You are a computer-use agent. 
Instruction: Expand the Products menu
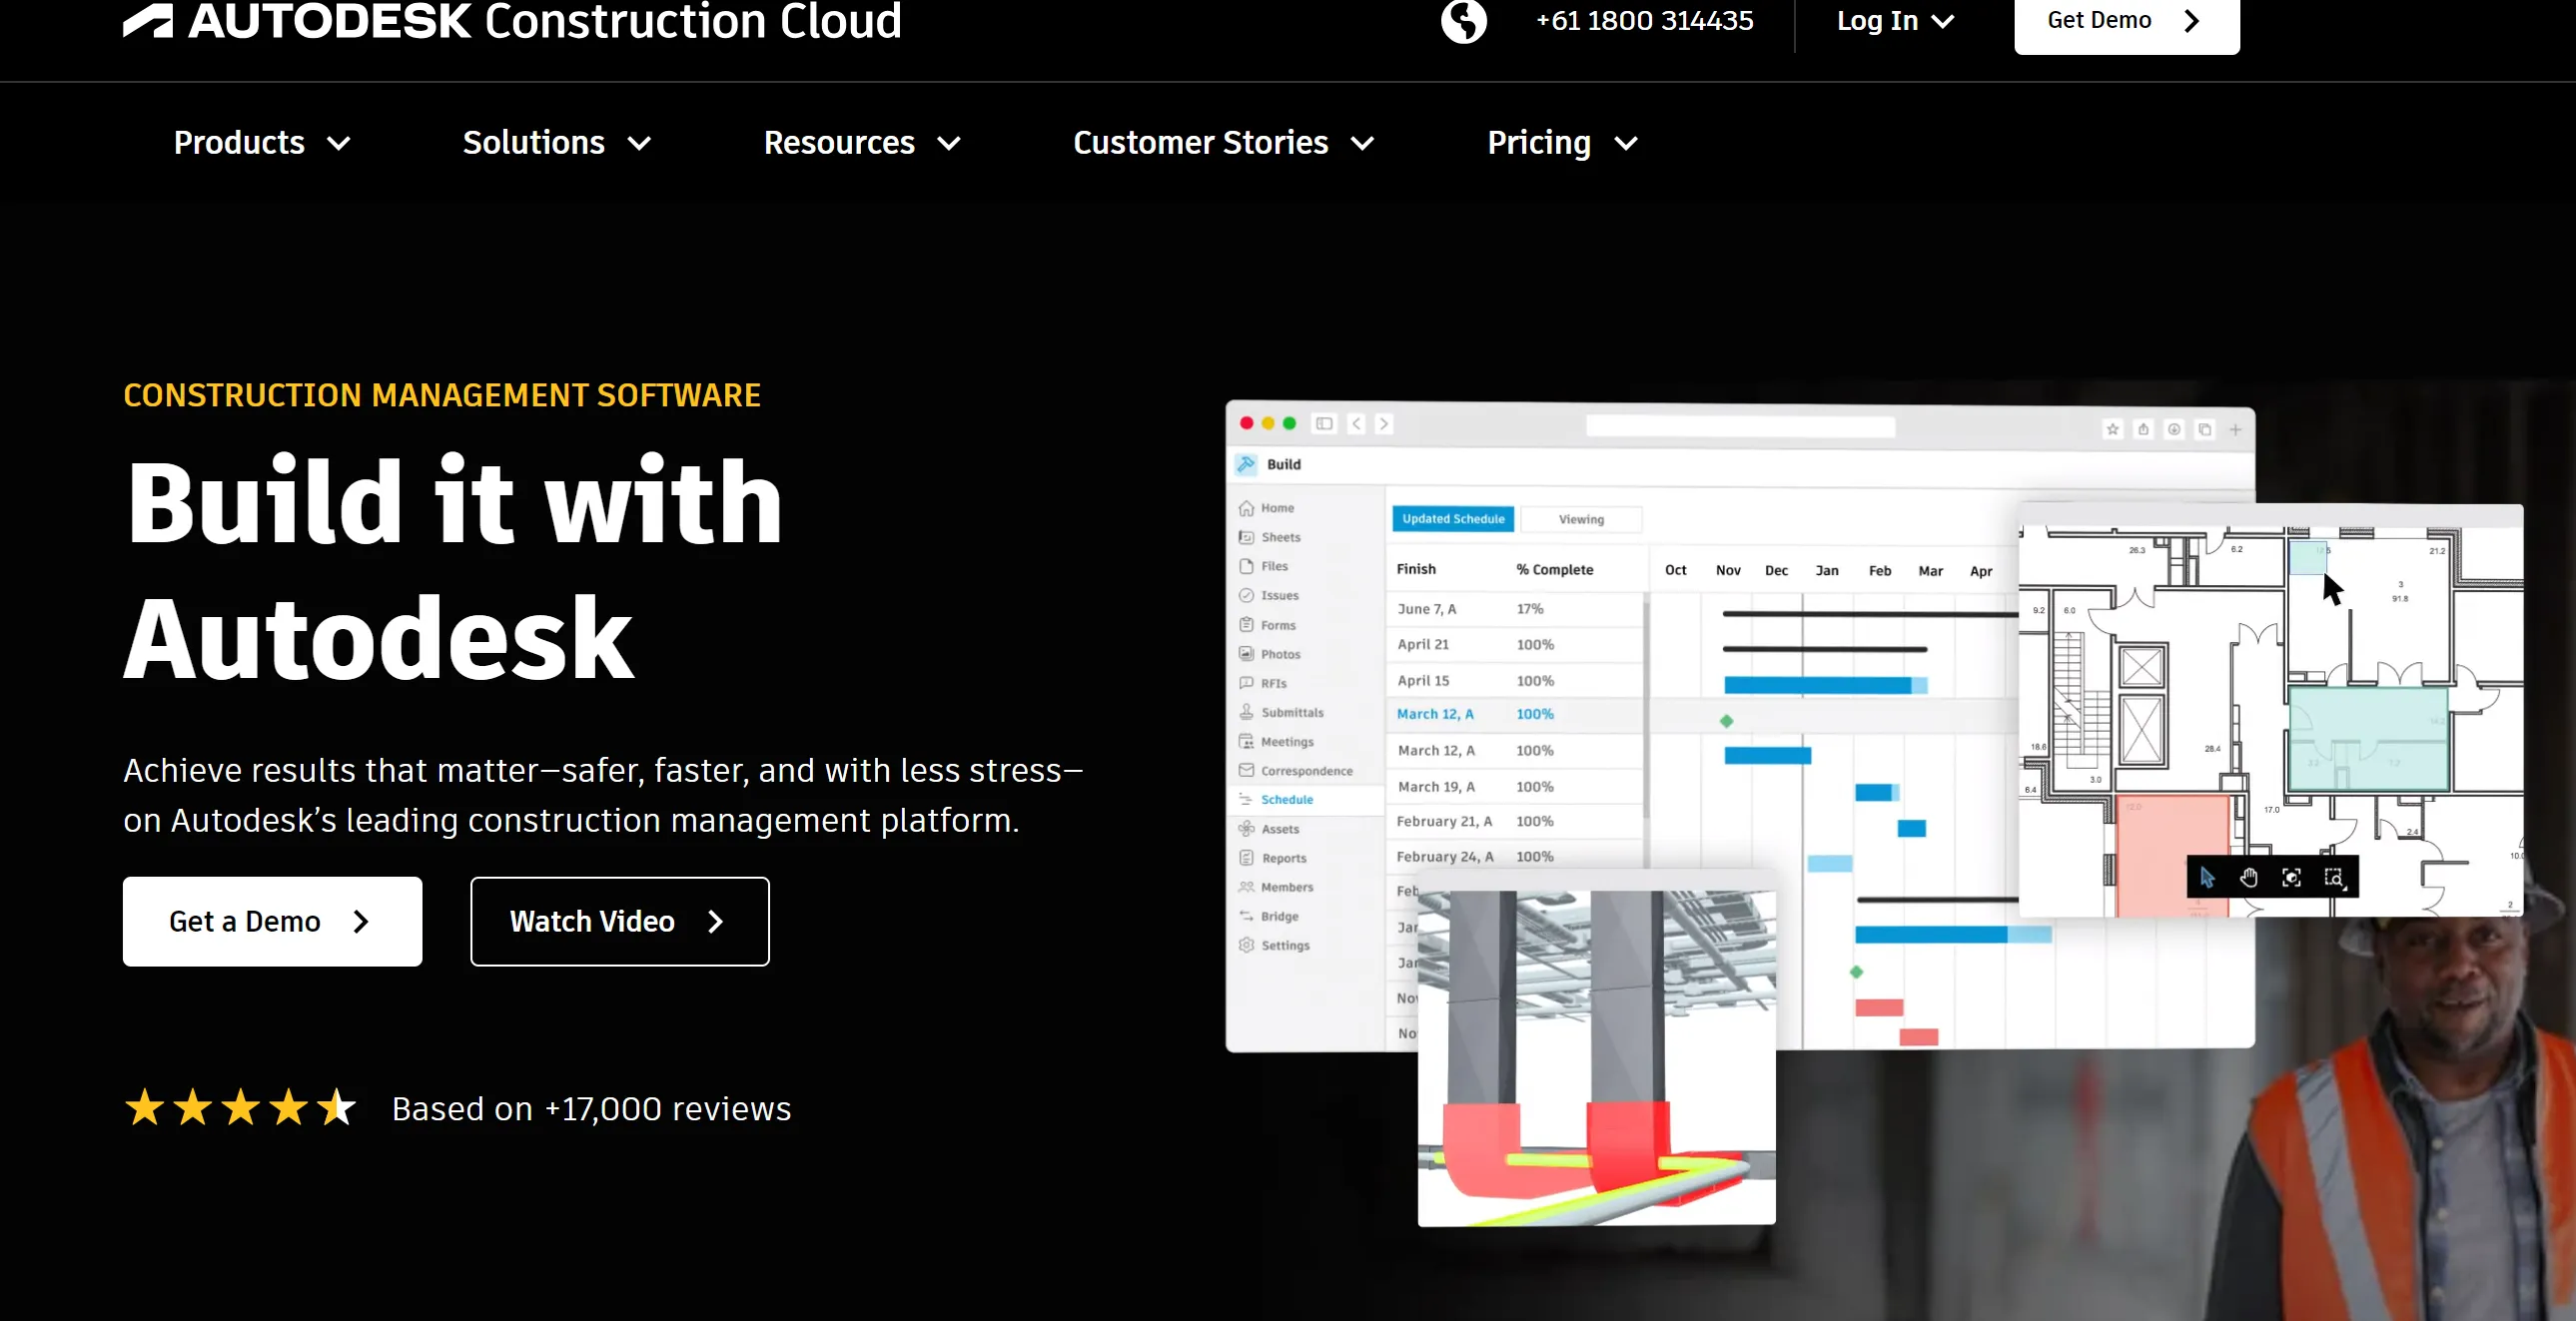[x=262, y=143]
